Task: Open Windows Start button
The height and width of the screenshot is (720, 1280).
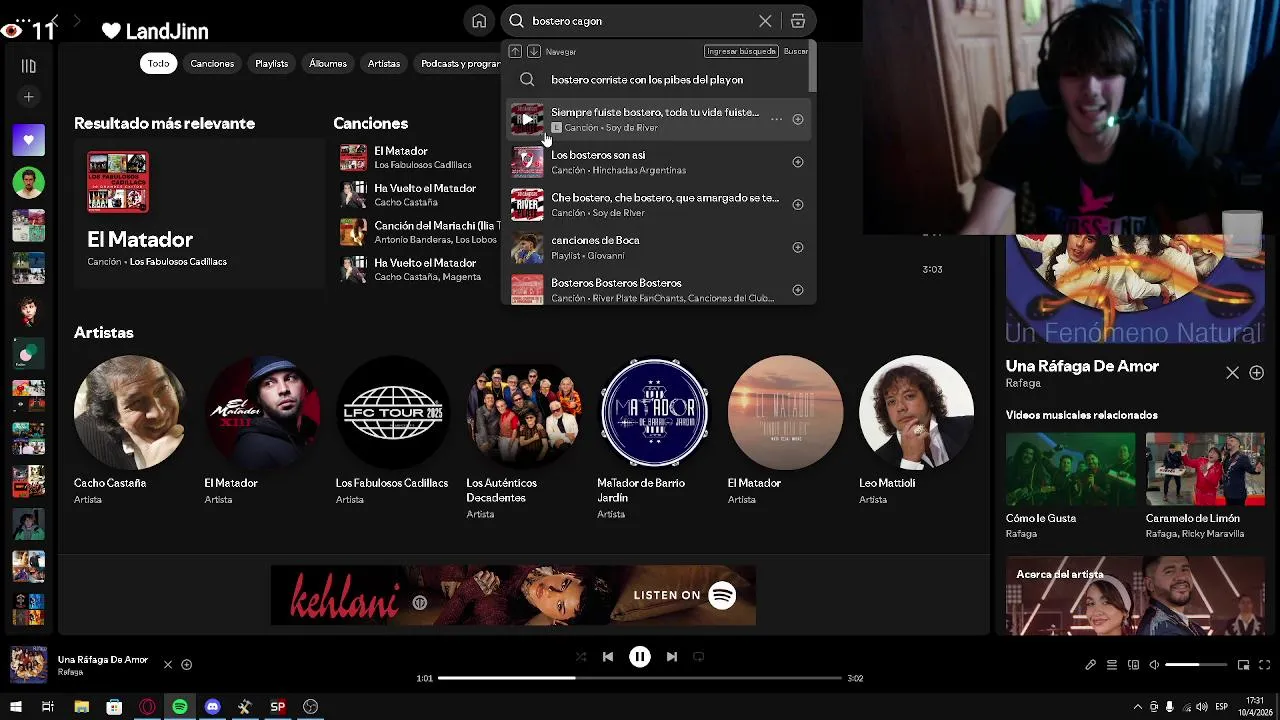Action: pyautogui.click(x=15, y=707)
